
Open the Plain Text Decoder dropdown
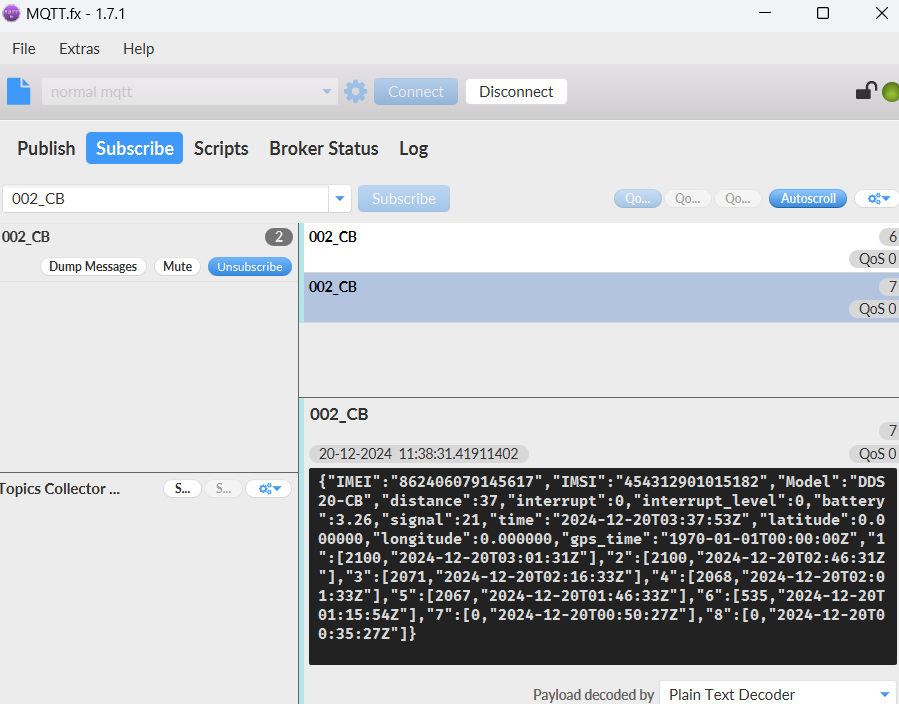click(779, 693)
